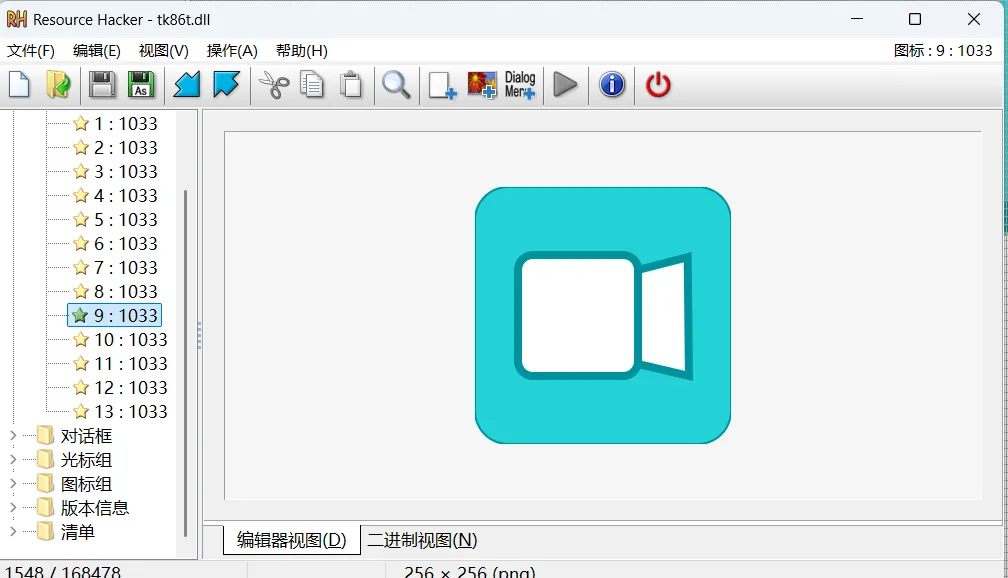Viewport: 1008px width, 578px height.
Task: Select icon resource 3 : 1033
Action: 125,172
